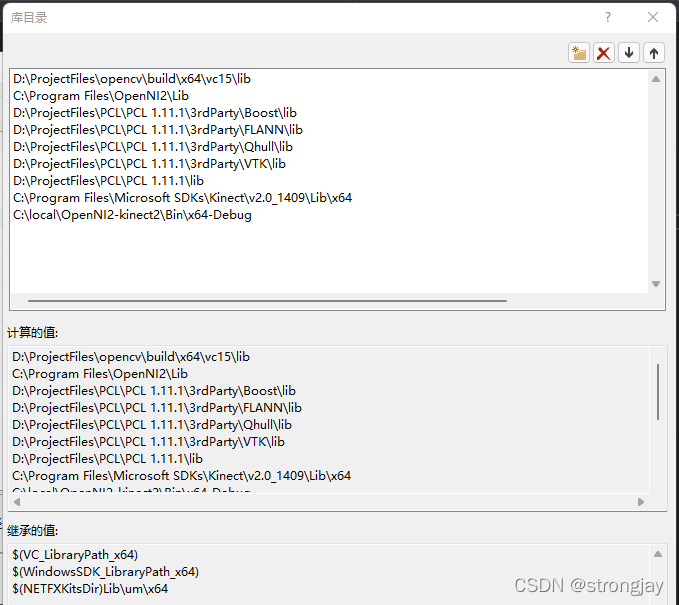Select the 3rdParty\FLANN\lib entry in edit list
Image resolution: width=679 pixels, height=605 pixels.
coord(158,129)
